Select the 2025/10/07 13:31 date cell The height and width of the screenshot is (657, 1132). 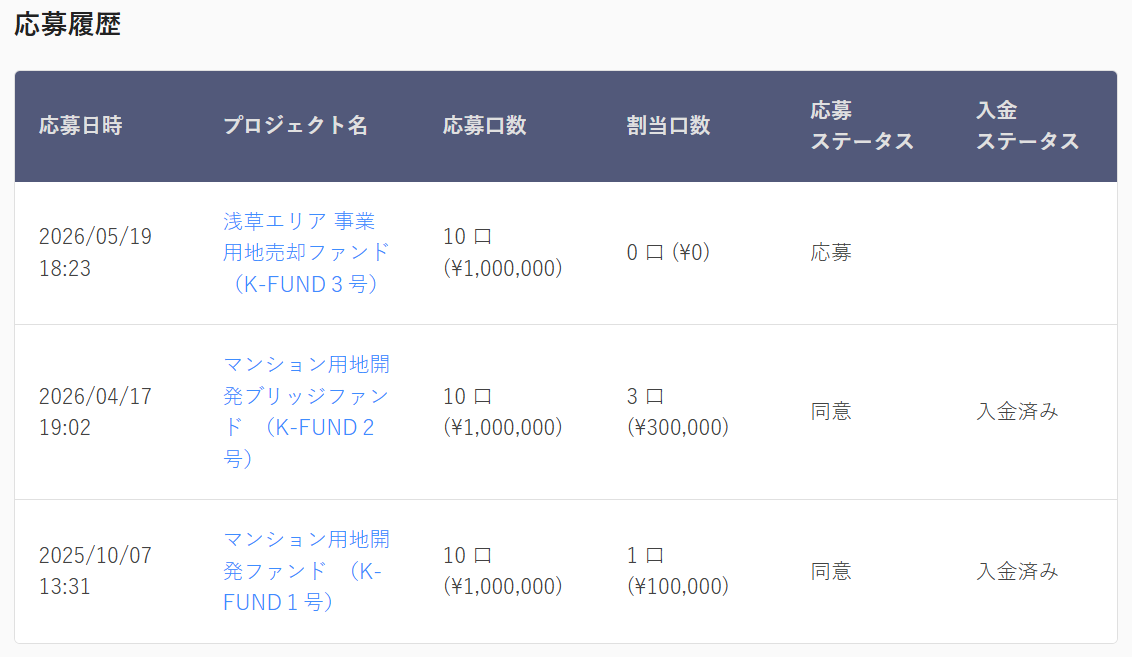point(95,571)
